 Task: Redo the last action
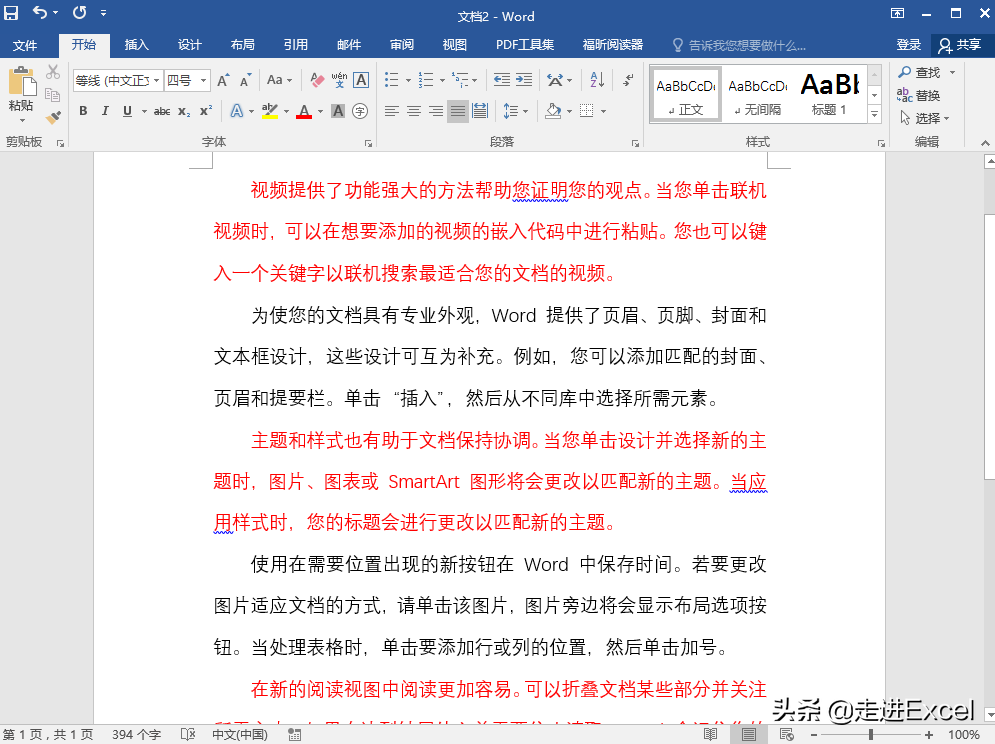click(79, 12)
